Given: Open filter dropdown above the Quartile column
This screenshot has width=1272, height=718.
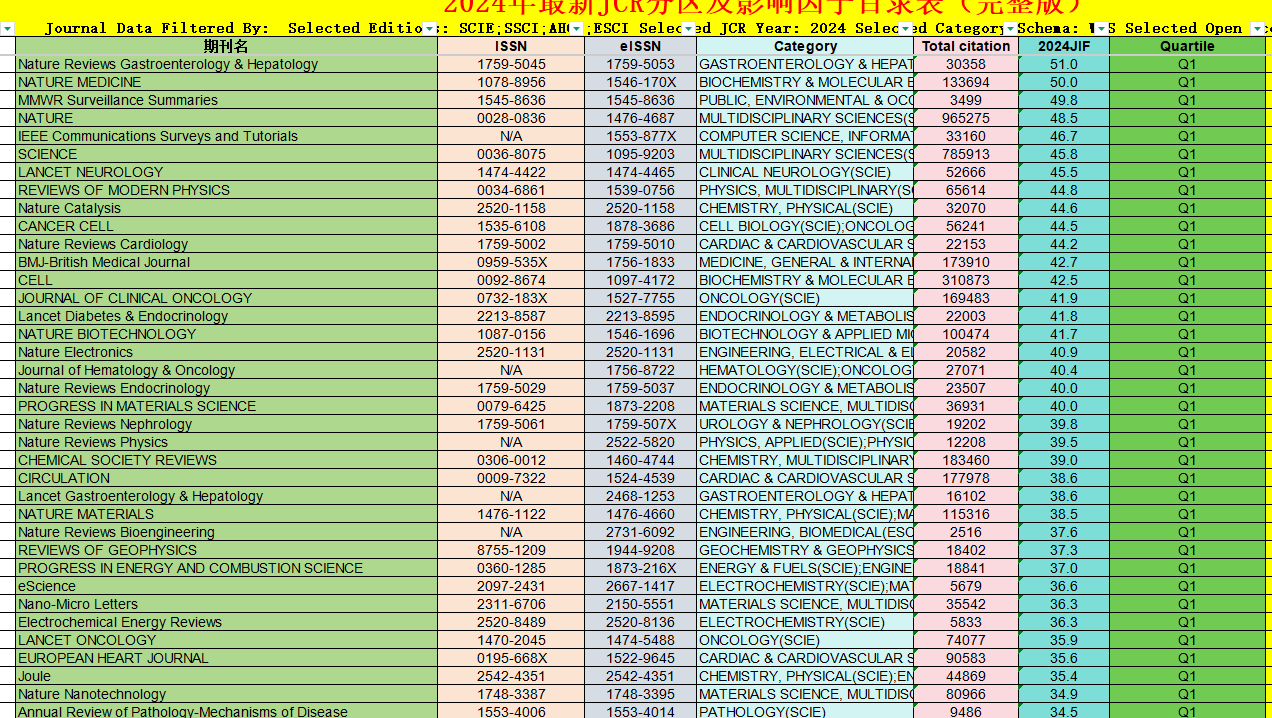Looking at the screenshot, I should (x=1257, y=29).
